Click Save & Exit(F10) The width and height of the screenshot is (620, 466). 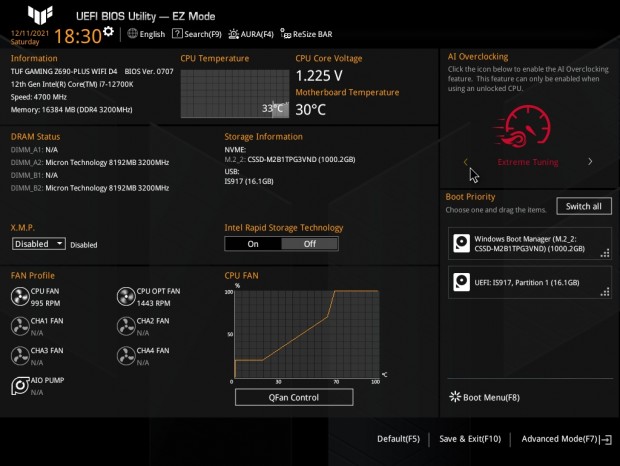point(470,439)
